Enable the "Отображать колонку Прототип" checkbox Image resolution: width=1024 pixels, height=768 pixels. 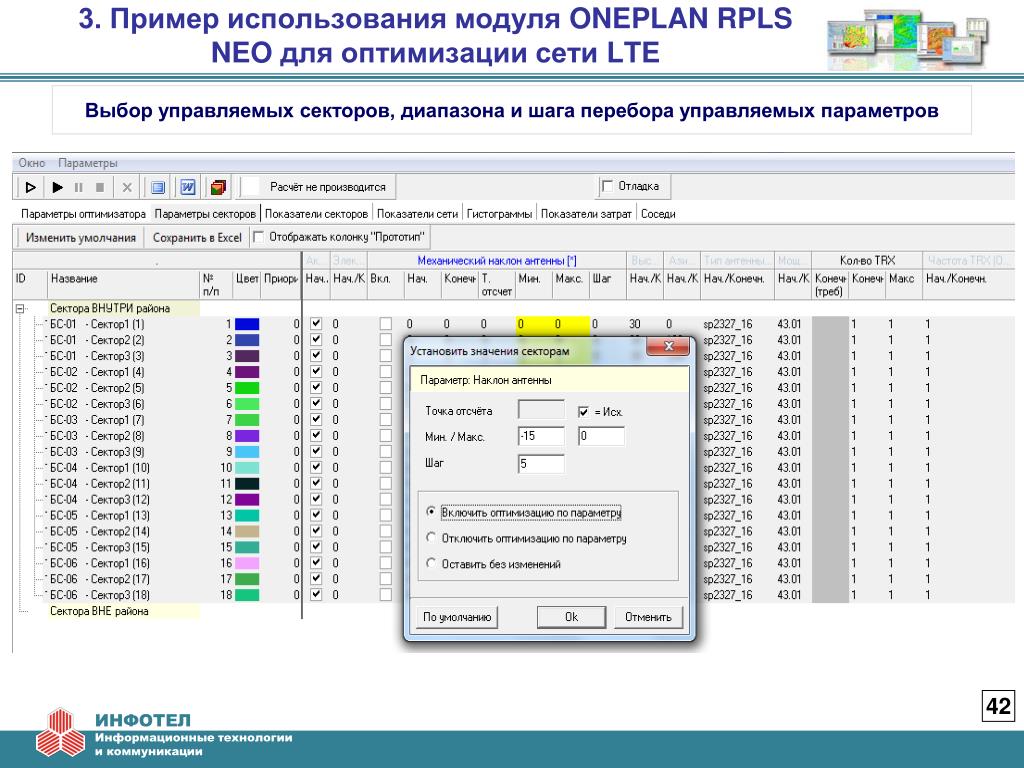point(258,236)
